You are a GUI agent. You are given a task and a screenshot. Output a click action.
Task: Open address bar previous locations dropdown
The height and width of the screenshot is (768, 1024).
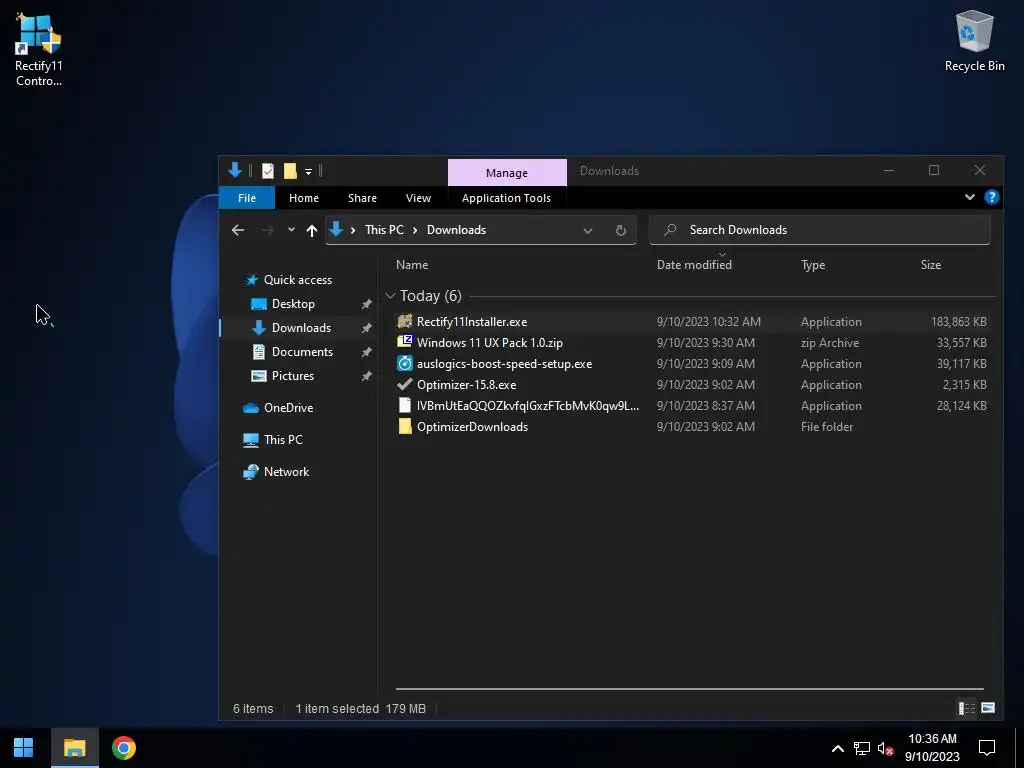click(x=588, y=231)
